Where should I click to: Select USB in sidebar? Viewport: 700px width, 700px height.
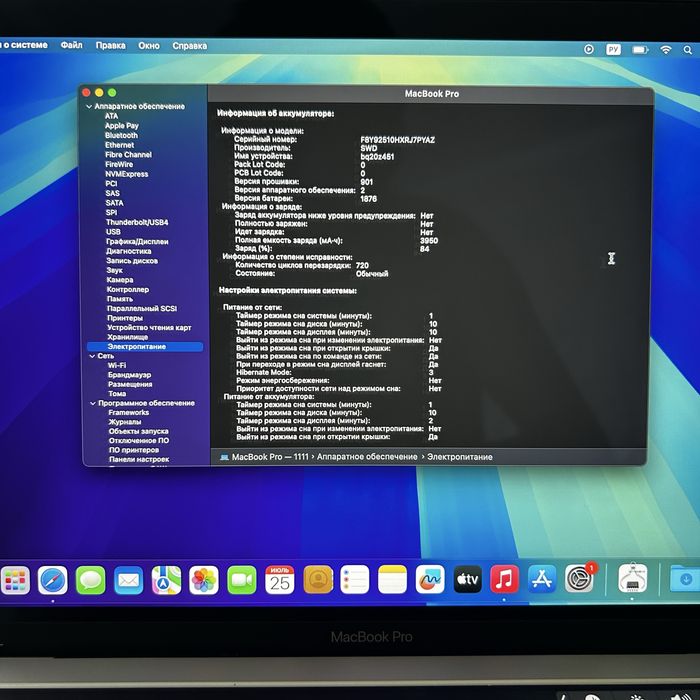[x=113, y=232]
